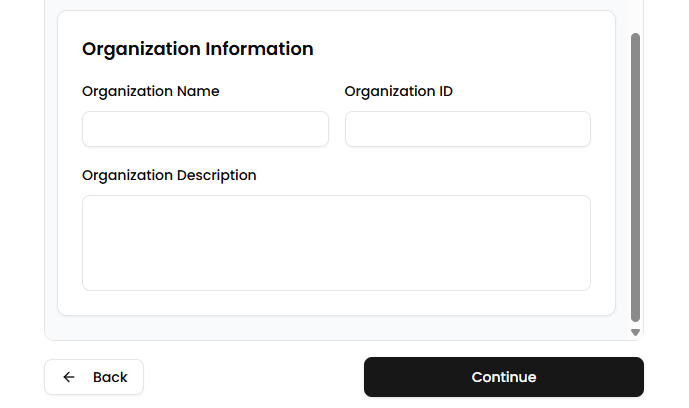Click the Continue text label
This screenshot has height=408, width=689.
(x=504, y=377)
